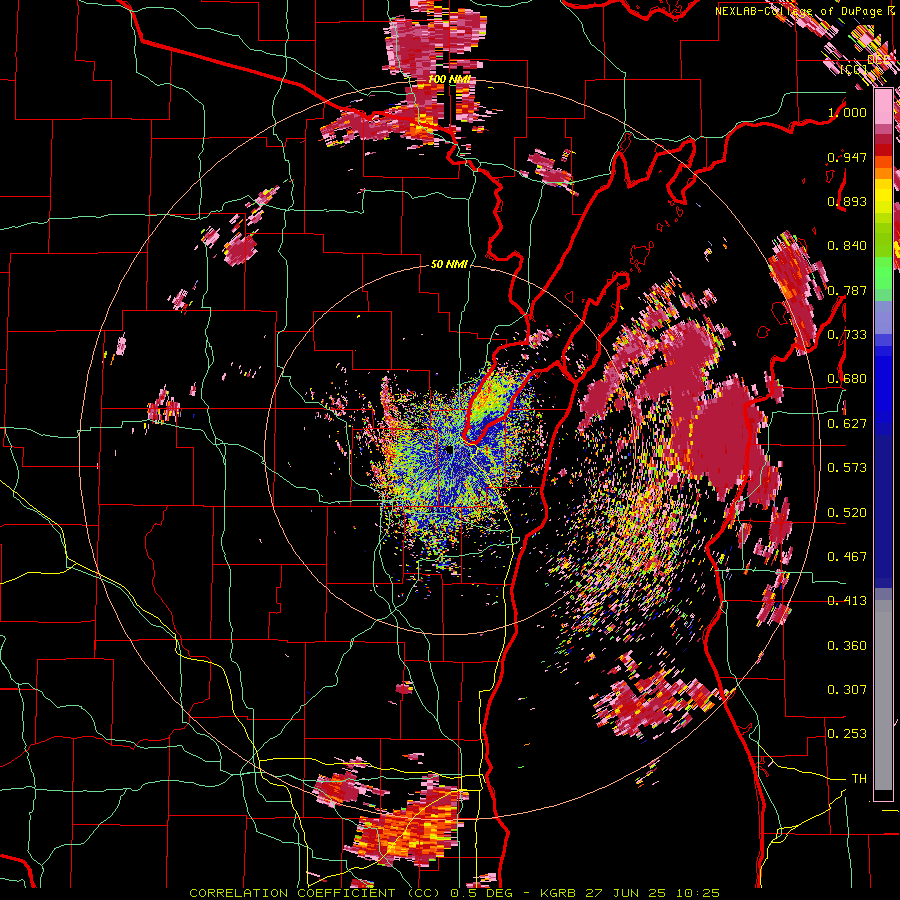Click the 0.360 legend value

point(847,646)
